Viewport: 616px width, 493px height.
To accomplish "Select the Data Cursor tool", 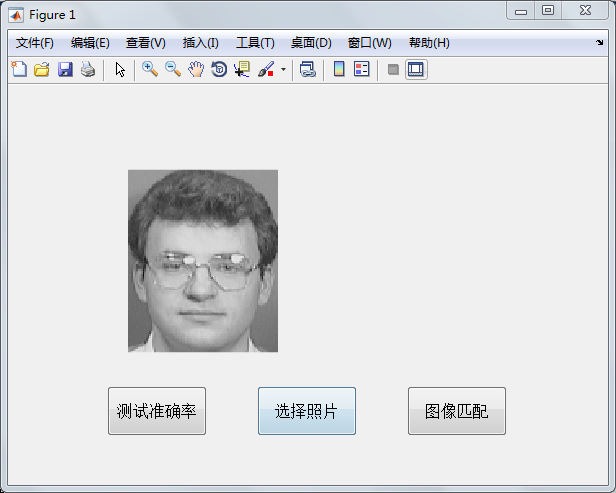I will (242, 70).
